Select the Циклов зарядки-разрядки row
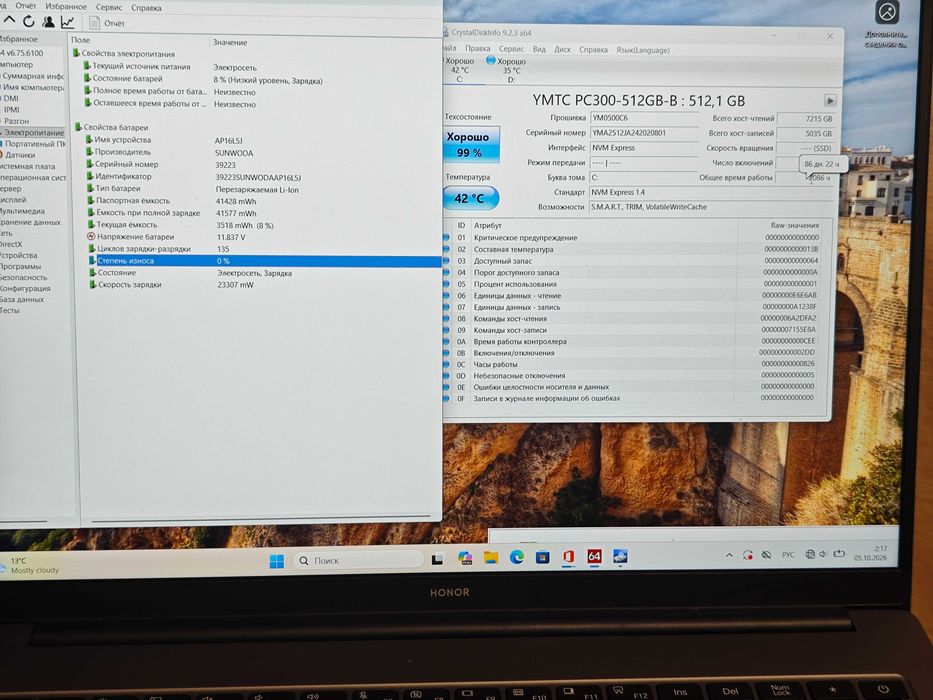Image resolution: width=933 pixels, height=700 pixels. 265,249
